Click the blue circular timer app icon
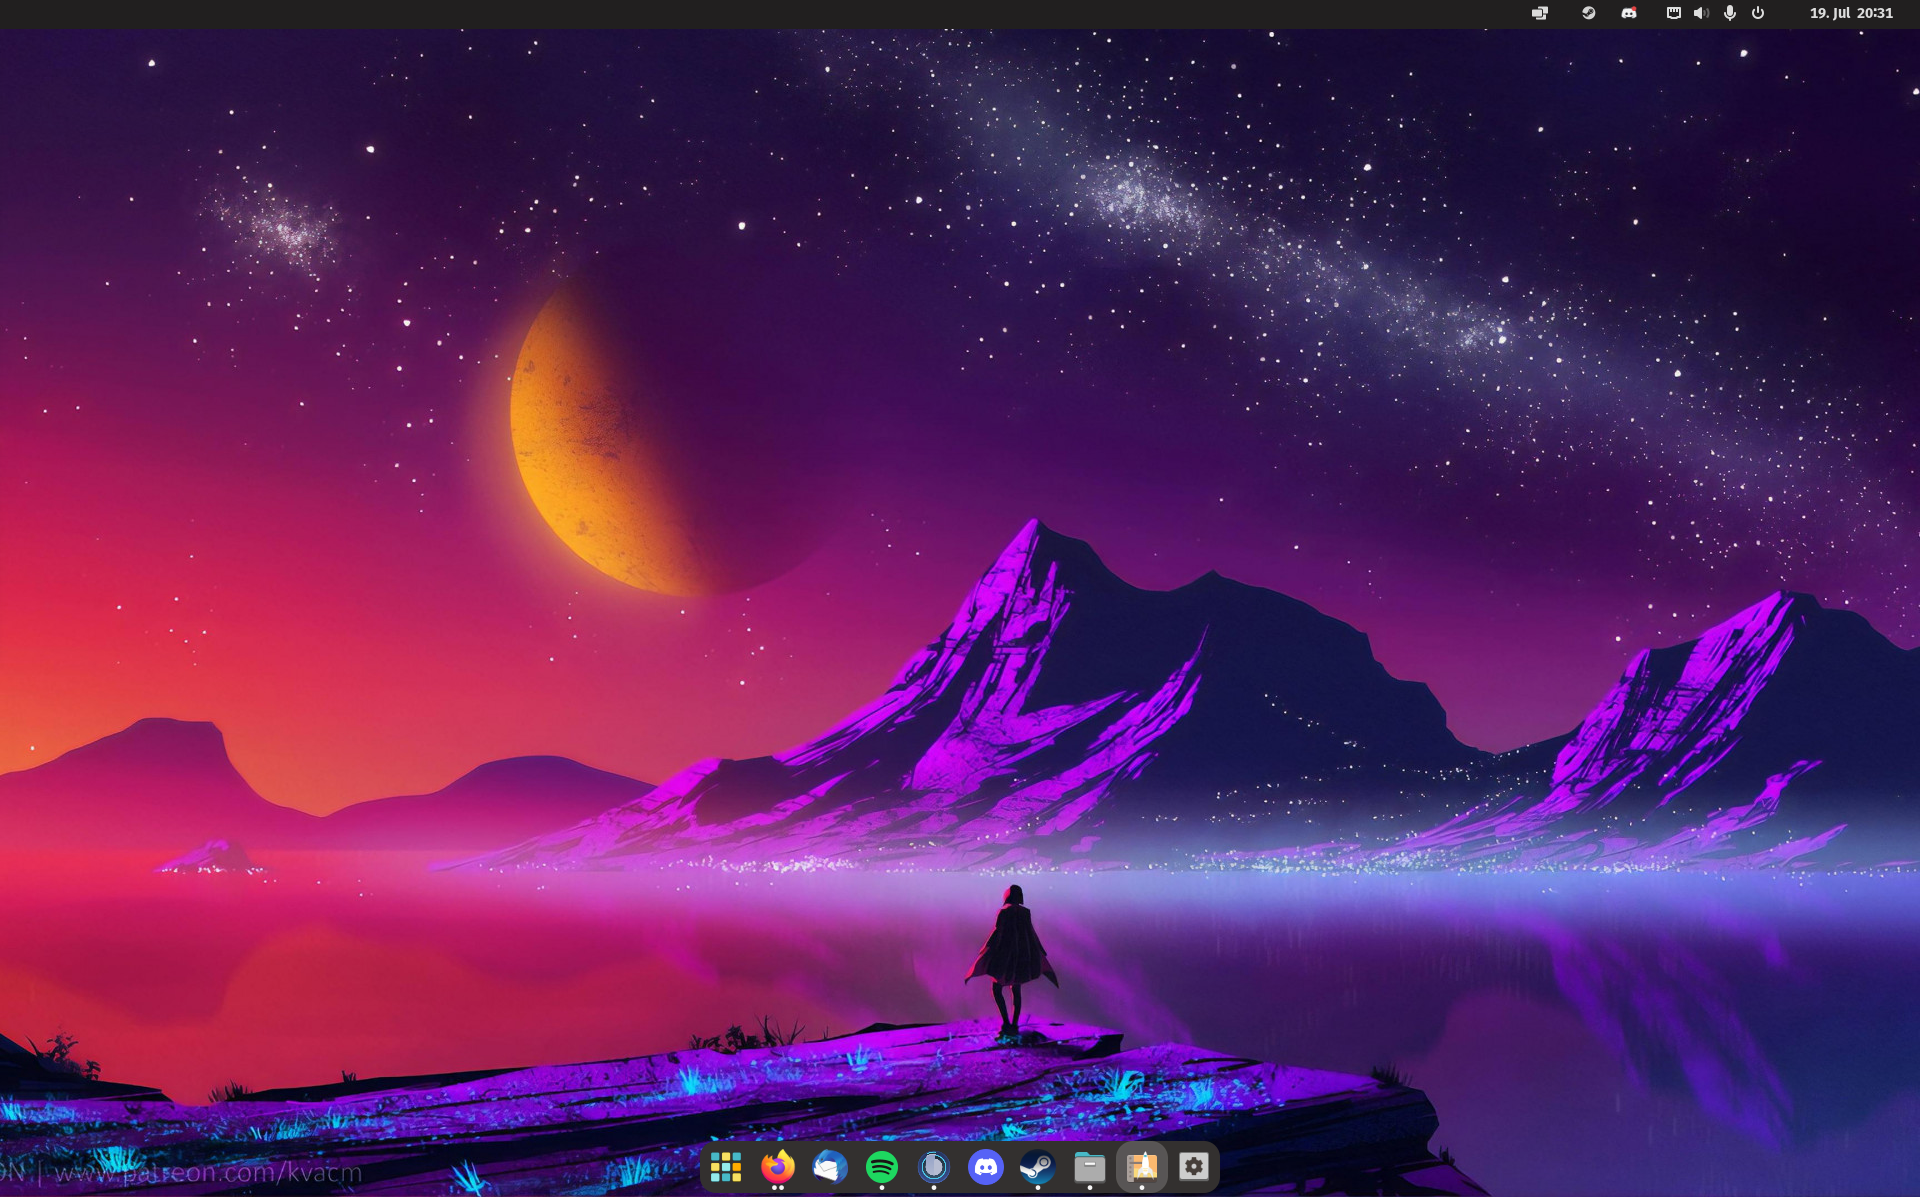This screenshot has height=1197, width=1920. (934, 1167)
